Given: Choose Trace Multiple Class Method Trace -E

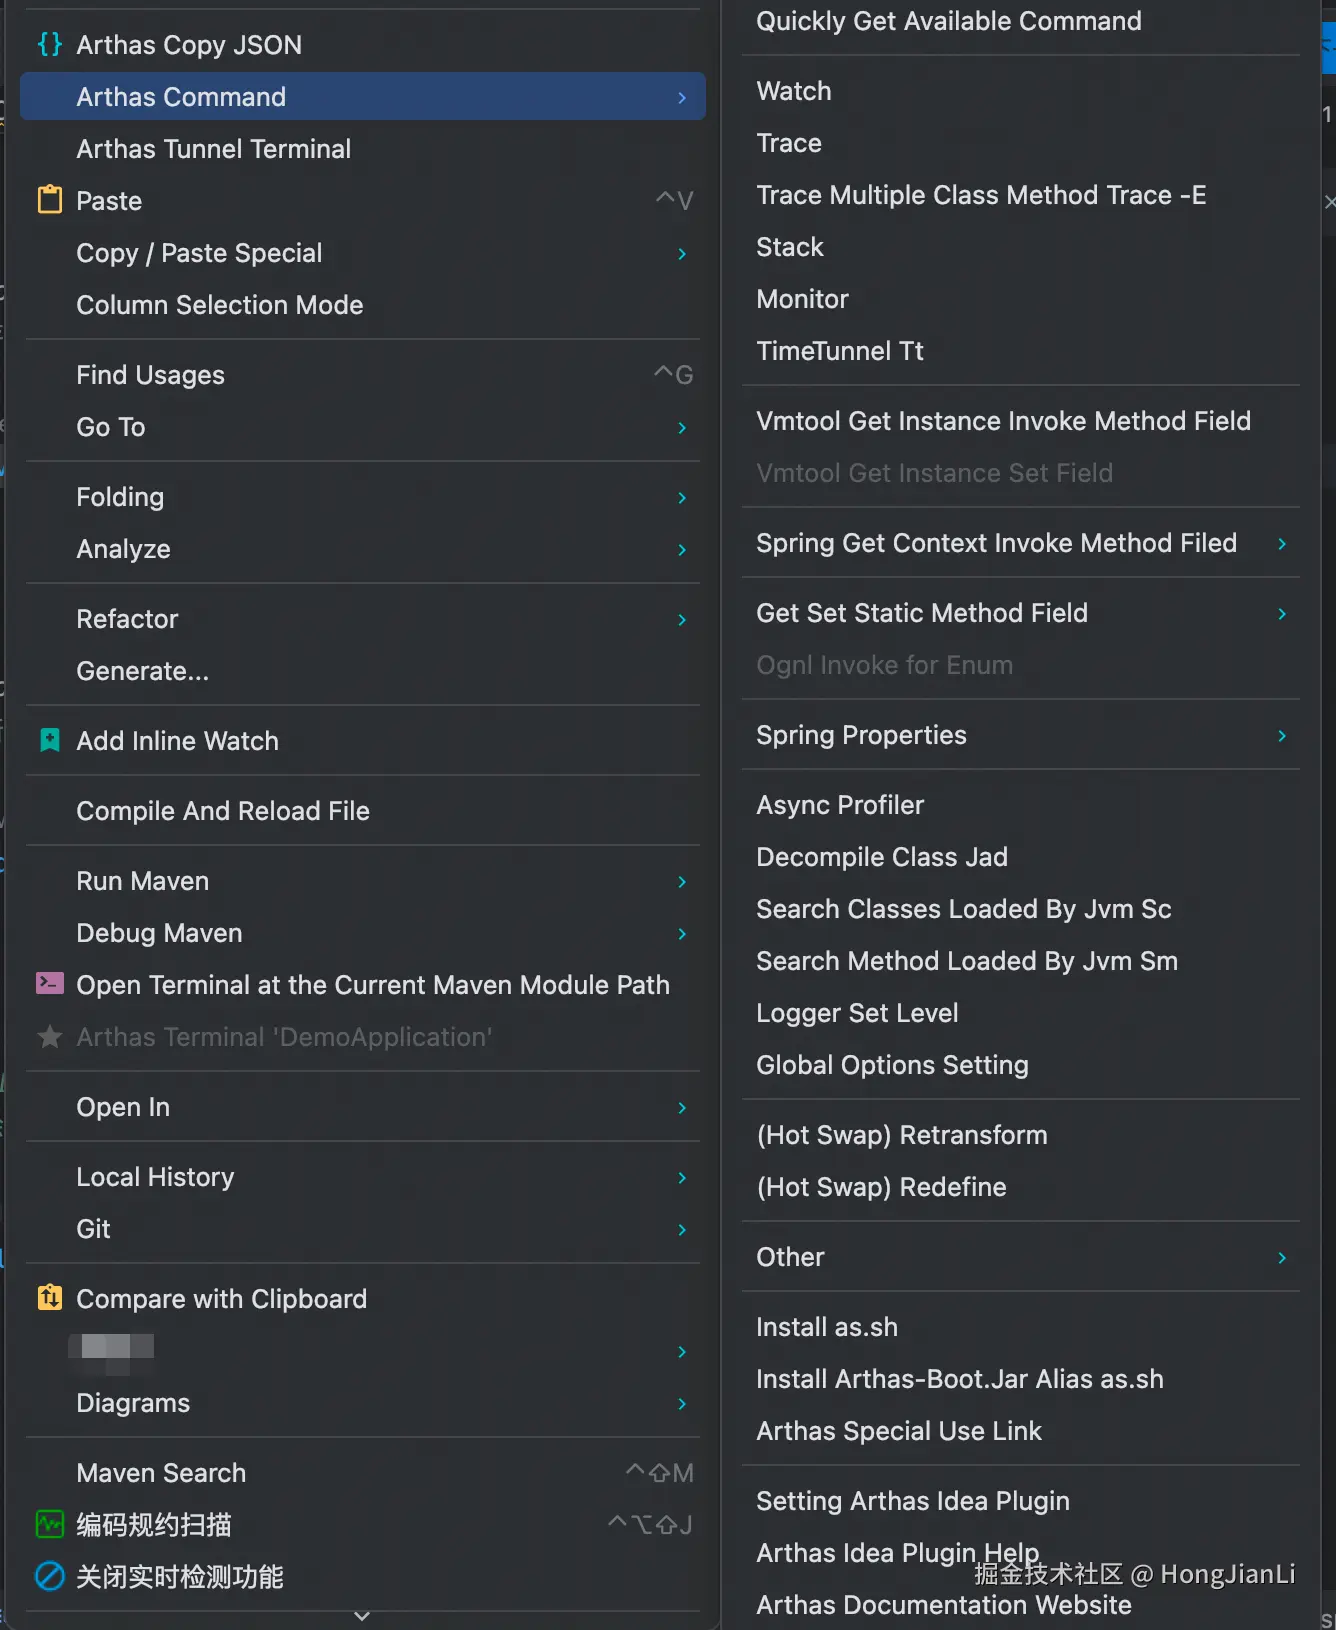Looking at the screenshot, I should tap(980, 195).
